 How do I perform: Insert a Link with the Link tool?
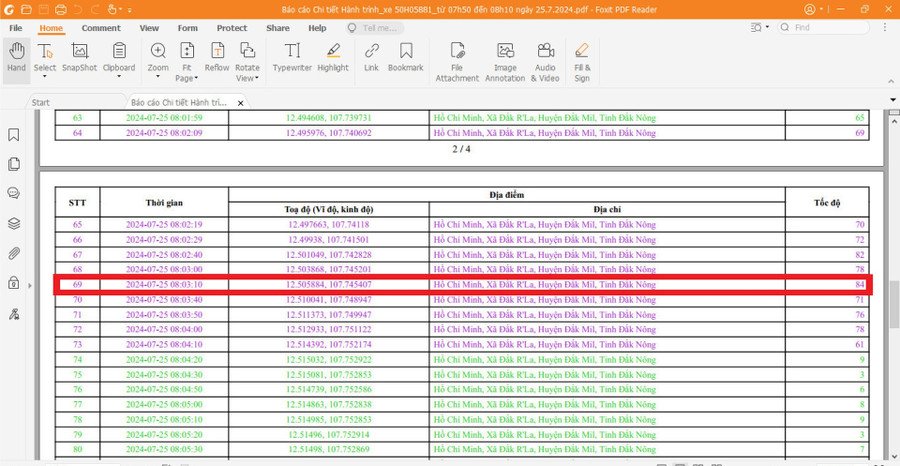coord(371,58)
